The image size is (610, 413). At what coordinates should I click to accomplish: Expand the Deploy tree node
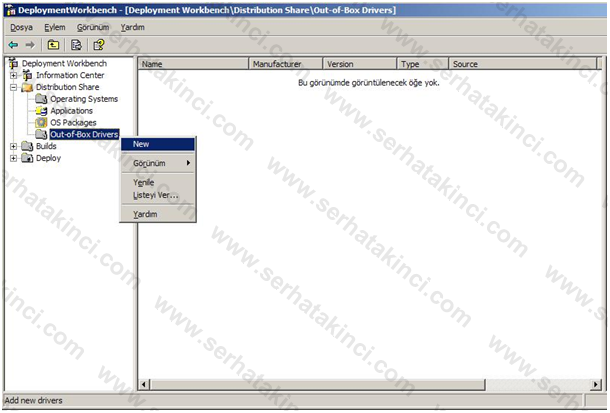coord(14,158)
